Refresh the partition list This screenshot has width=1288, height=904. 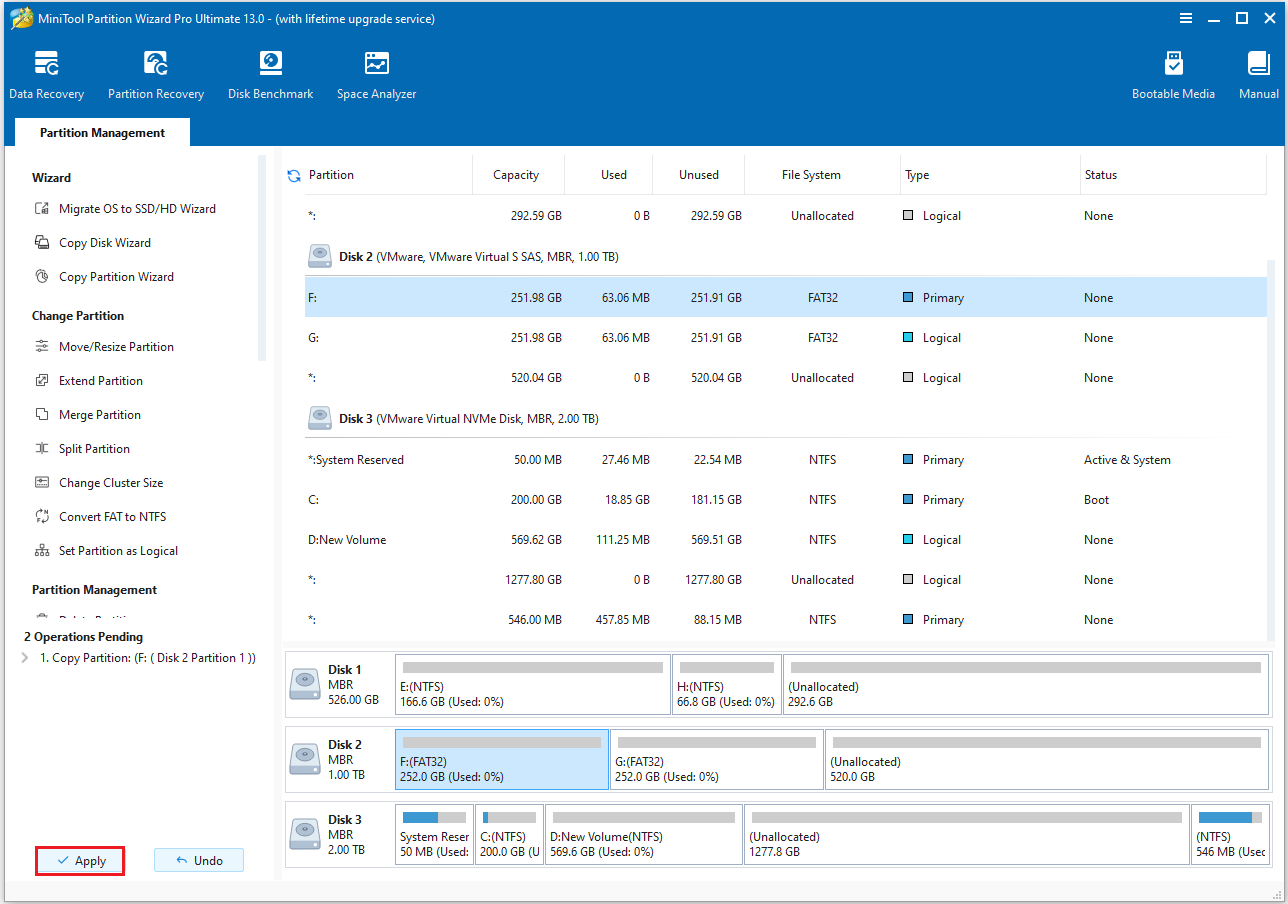coord(293,174)
